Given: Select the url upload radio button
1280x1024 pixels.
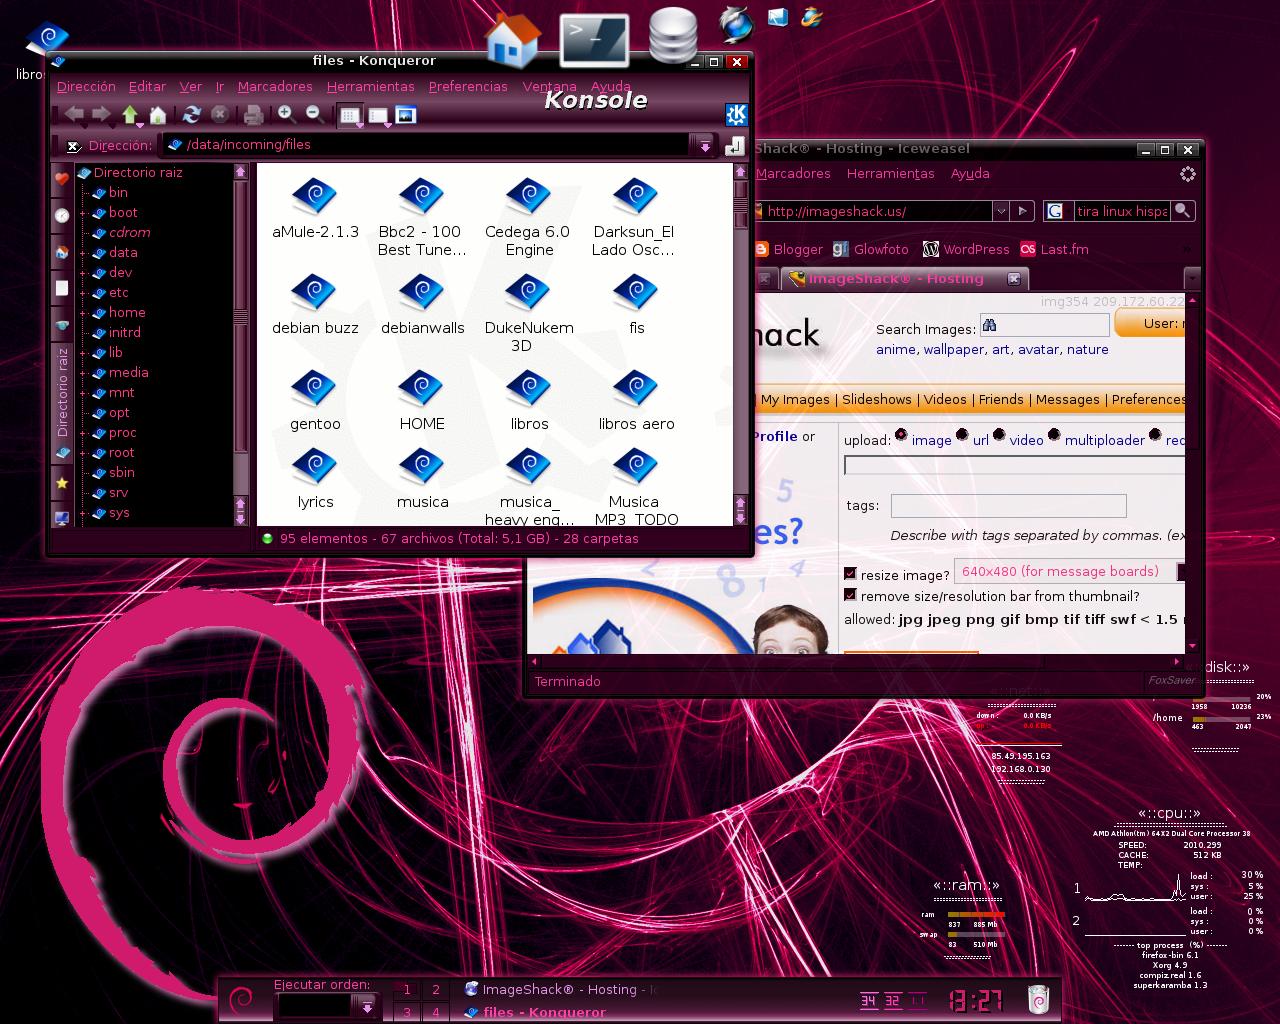Looking at the screenshot, I should tap(962, 435).
